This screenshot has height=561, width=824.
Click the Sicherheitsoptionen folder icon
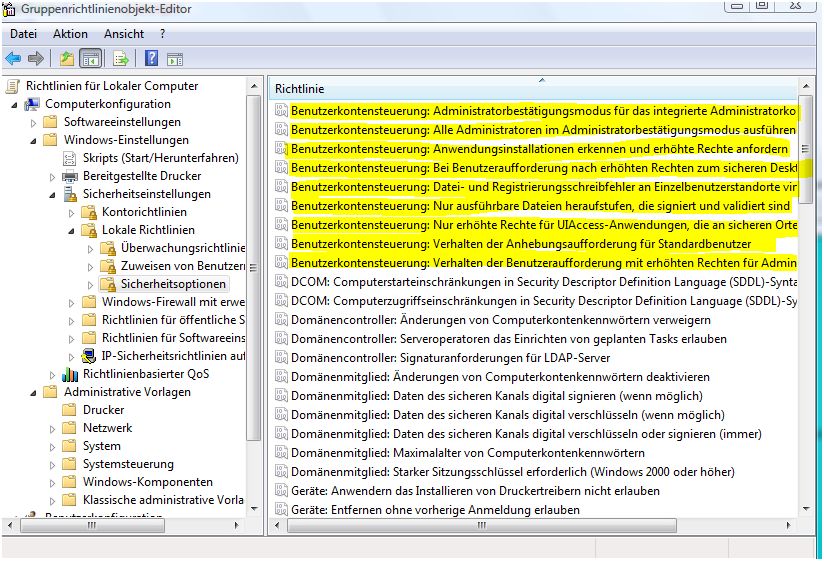coord(108,284)
